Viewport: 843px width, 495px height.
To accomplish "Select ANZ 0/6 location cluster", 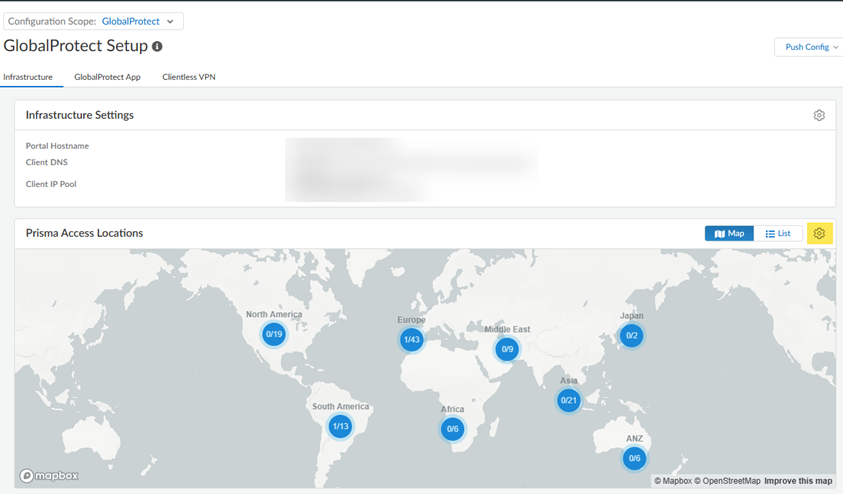I will pos(634,458).
